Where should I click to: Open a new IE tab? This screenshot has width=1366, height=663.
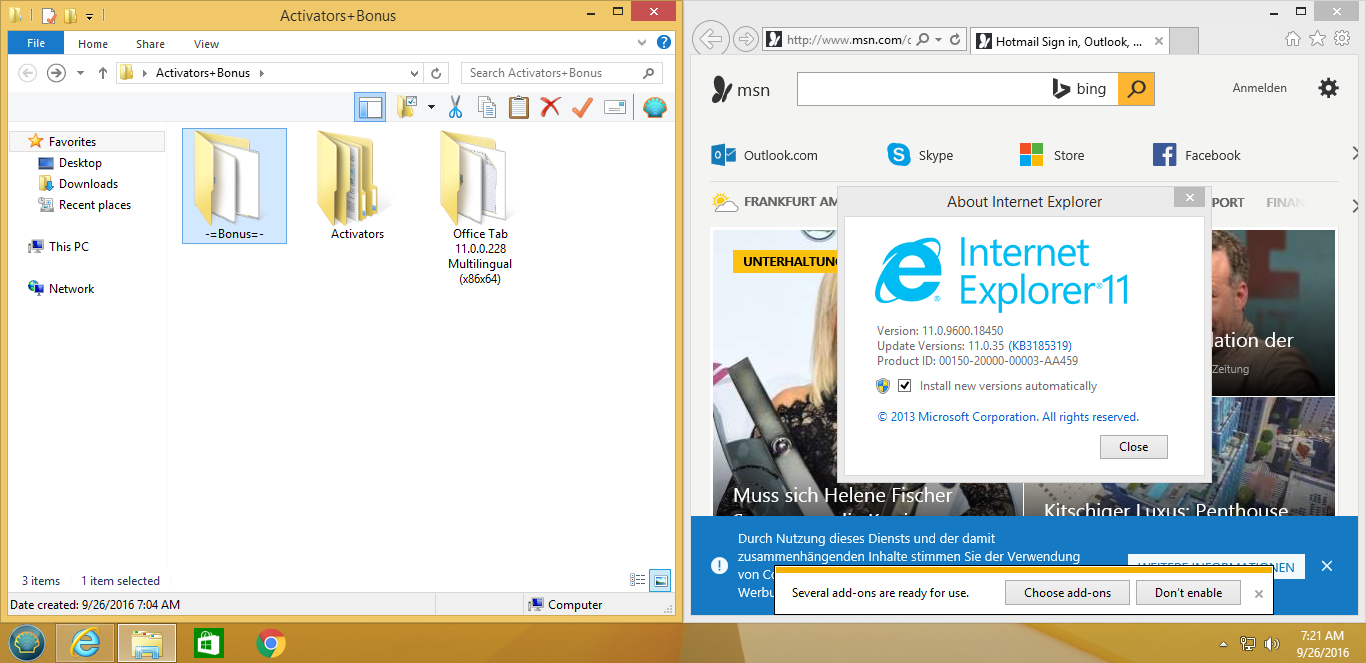point(1184,41)
